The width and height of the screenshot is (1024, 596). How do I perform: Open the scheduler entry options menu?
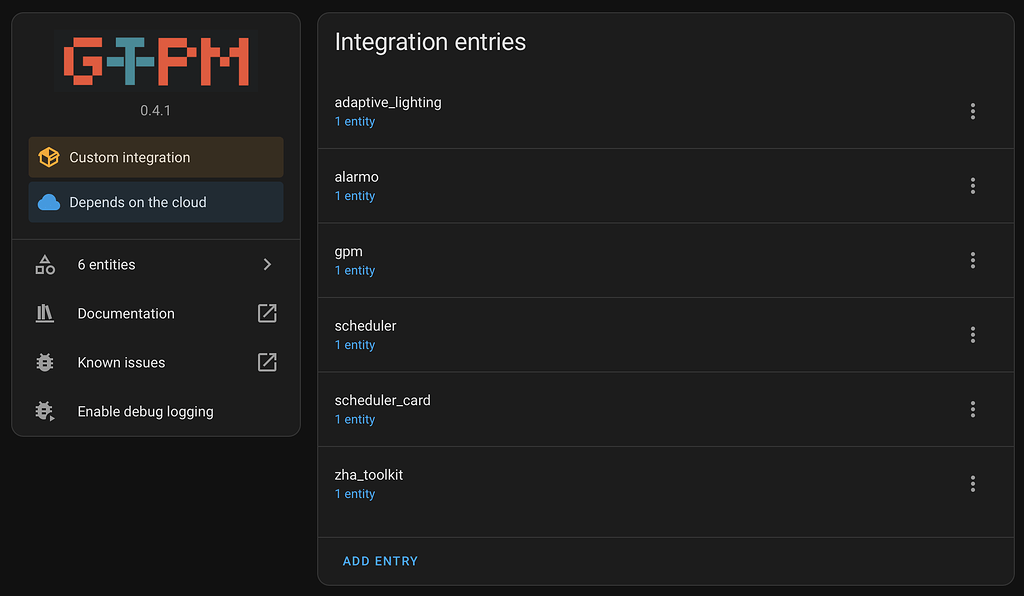[972, 334]
